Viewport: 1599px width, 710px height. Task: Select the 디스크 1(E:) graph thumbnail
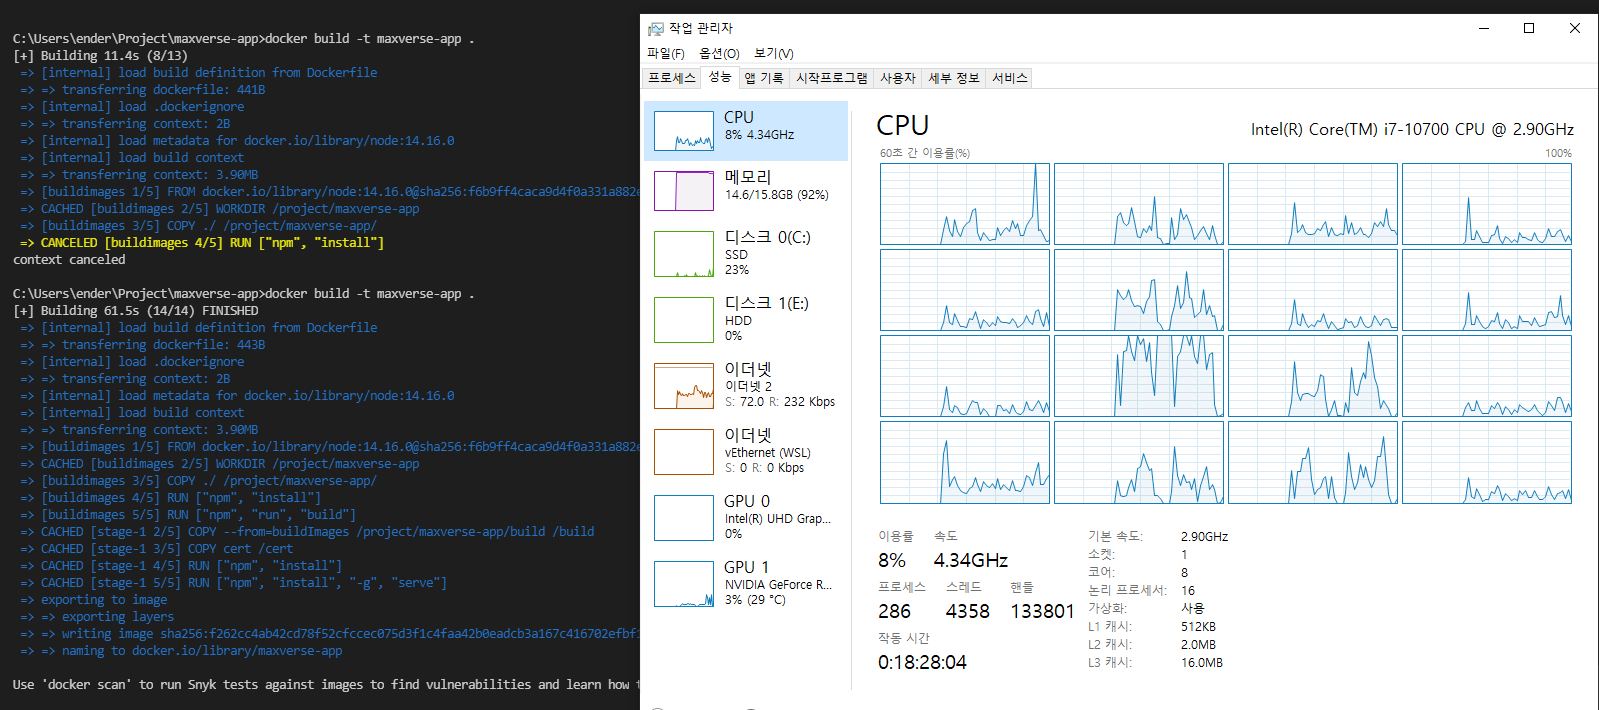[684, 319]
